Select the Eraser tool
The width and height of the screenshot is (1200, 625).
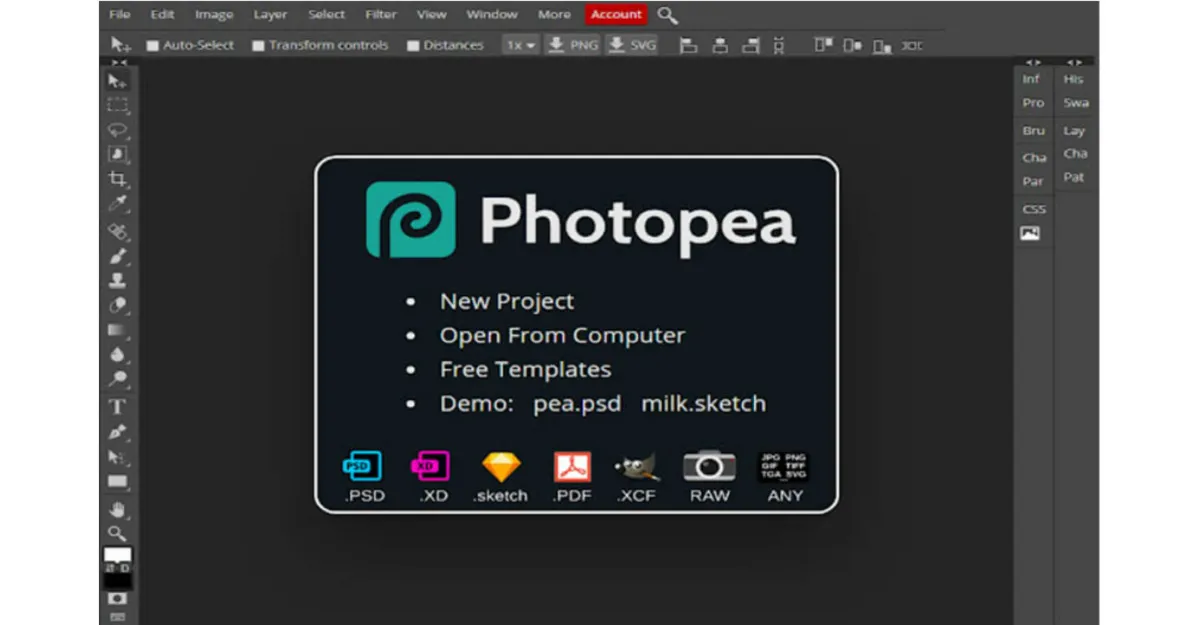[118, 306]
